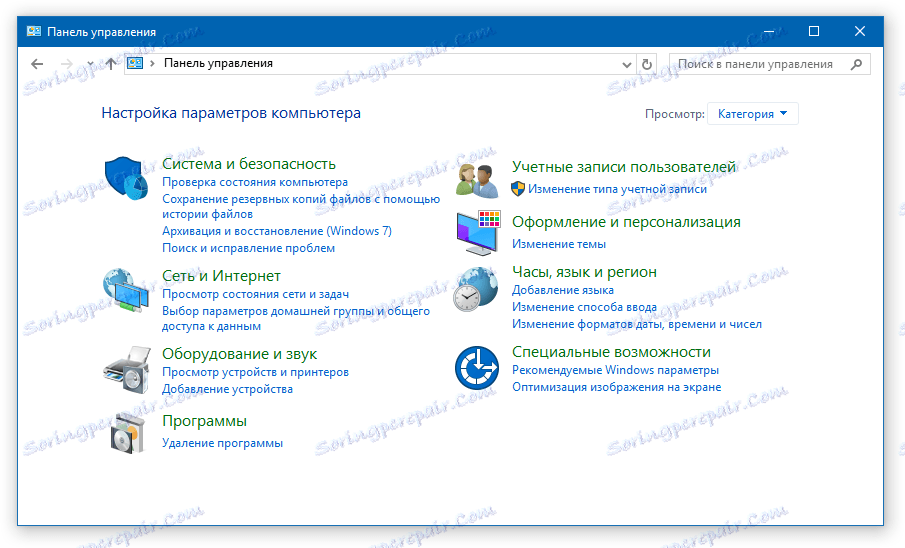Open the Программы disc box icon
The image size is (905, 548).
click(x=127, y=434)
